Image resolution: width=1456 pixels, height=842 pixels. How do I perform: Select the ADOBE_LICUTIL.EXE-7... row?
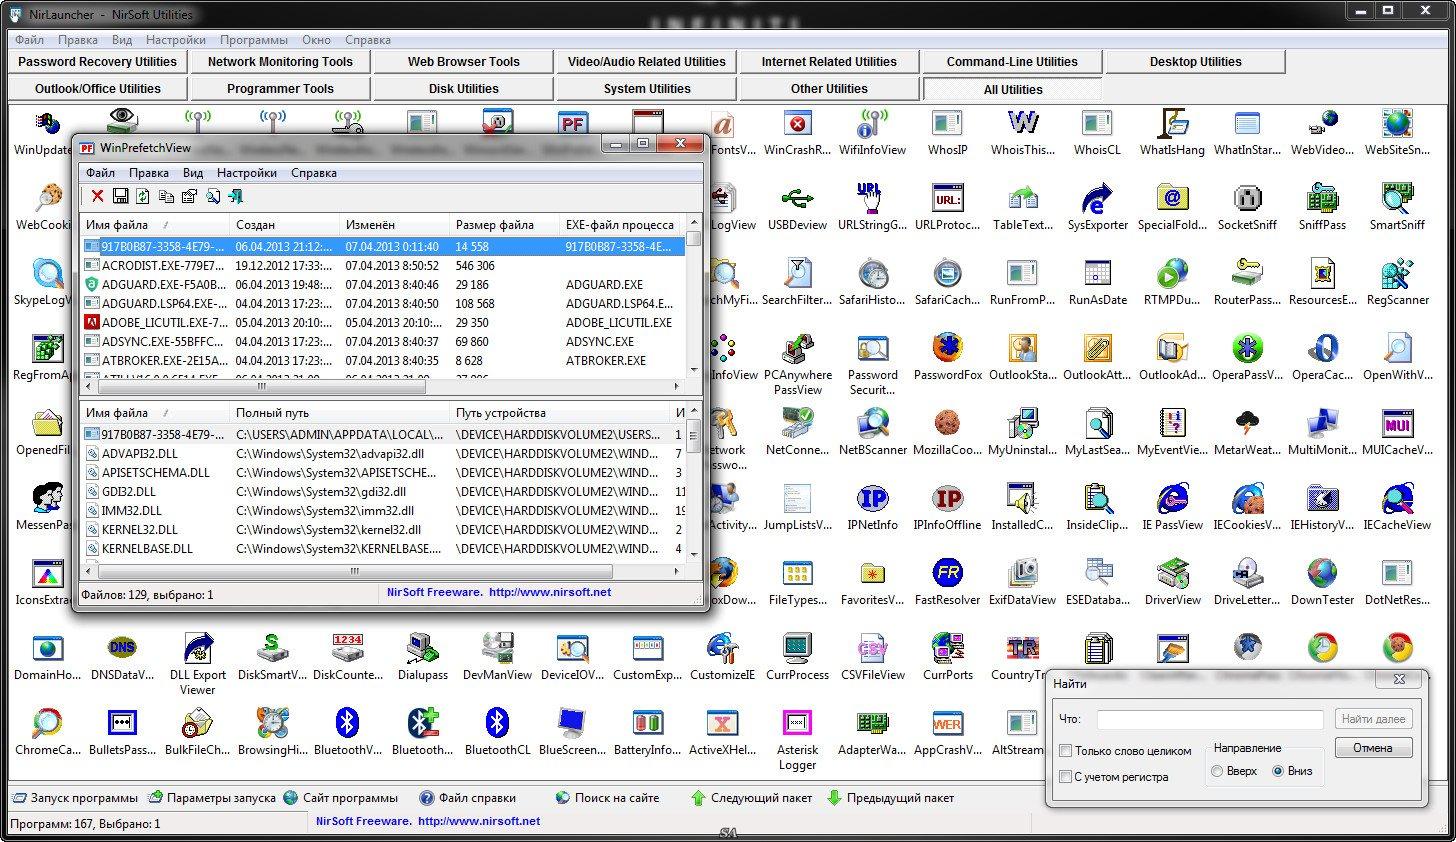(x=382, y=323)
